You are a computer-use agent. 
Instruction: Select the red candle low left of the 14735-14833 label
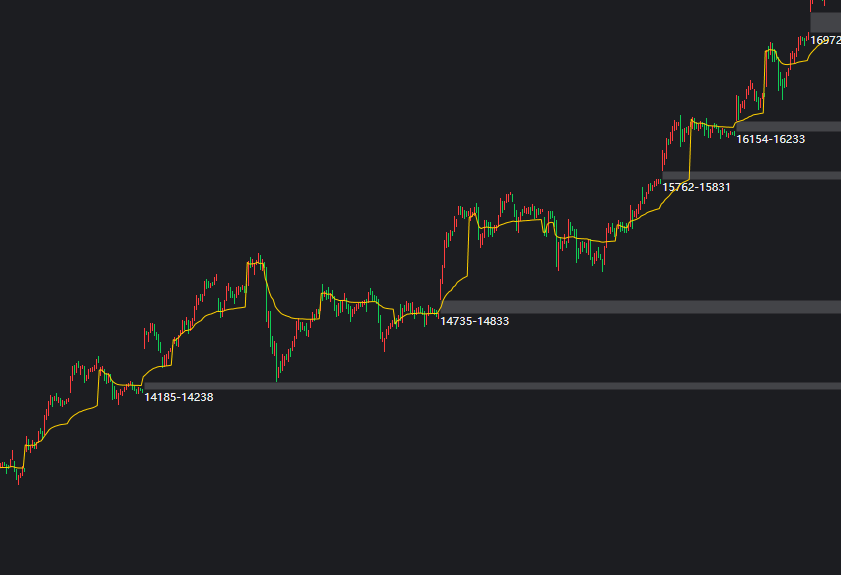click(384, 338)
